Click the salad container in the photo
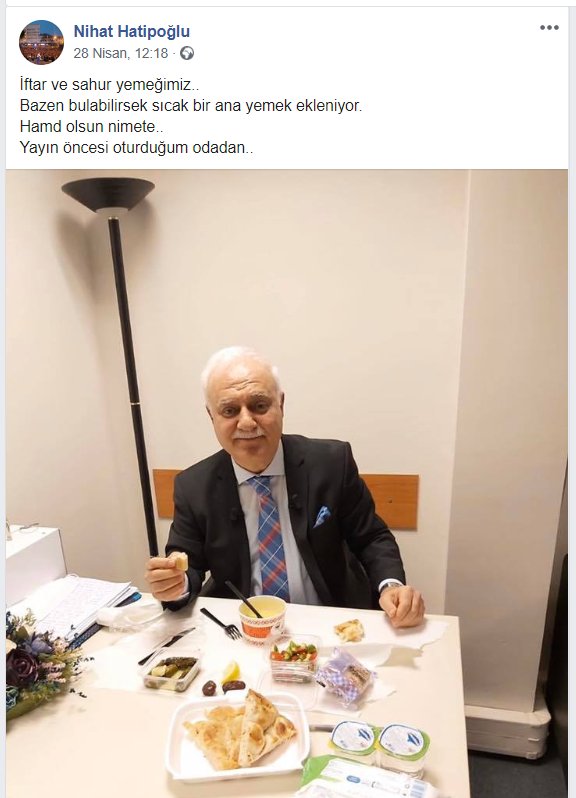The width and height of the screenshot is (576, 798). (294, 660)
